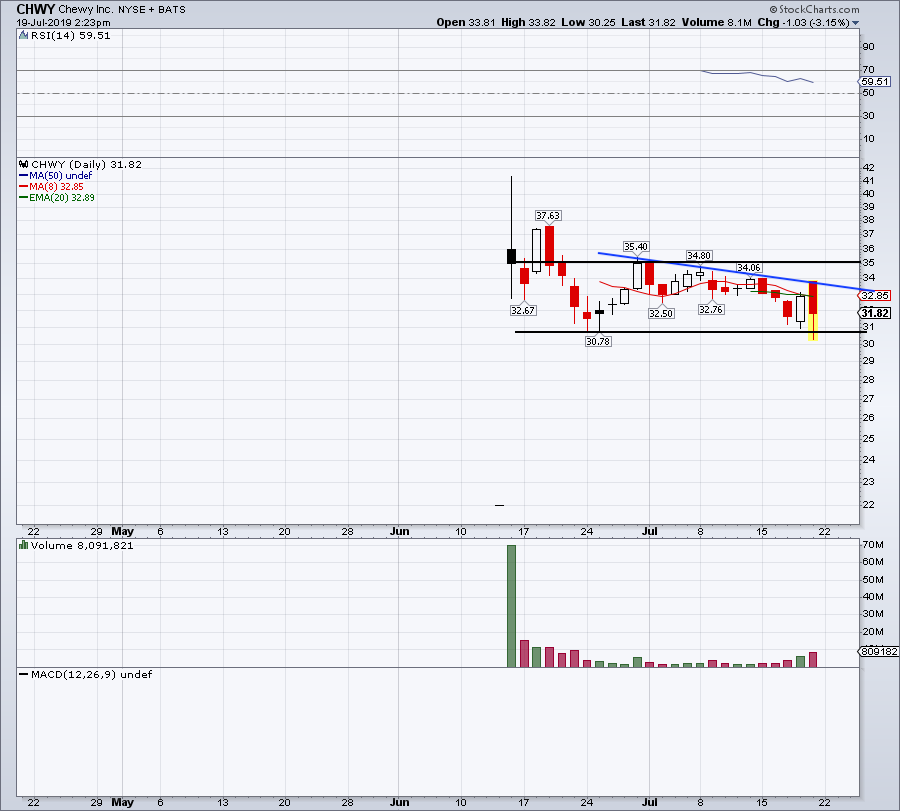
Task: Click the 'Chewy Inc.' company name
Action: [x=86, y=10]
